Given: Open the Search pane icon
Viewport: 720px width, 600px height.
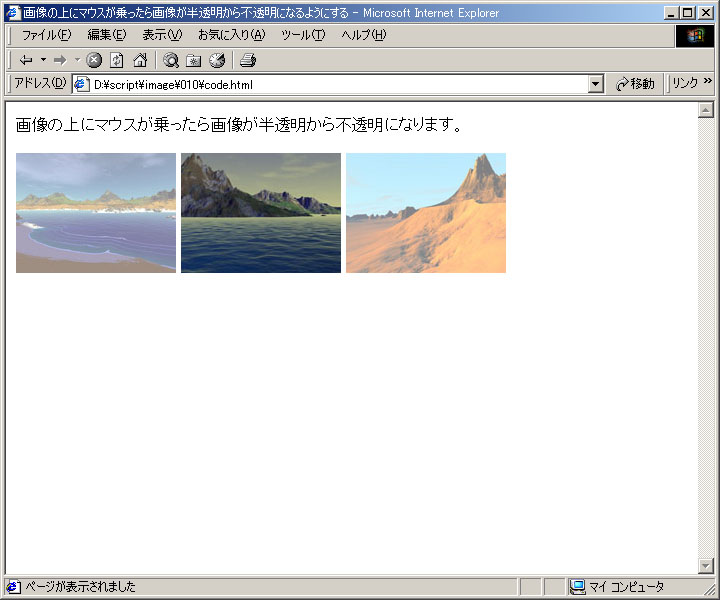Looking at the screenshot, I should 171,60.
